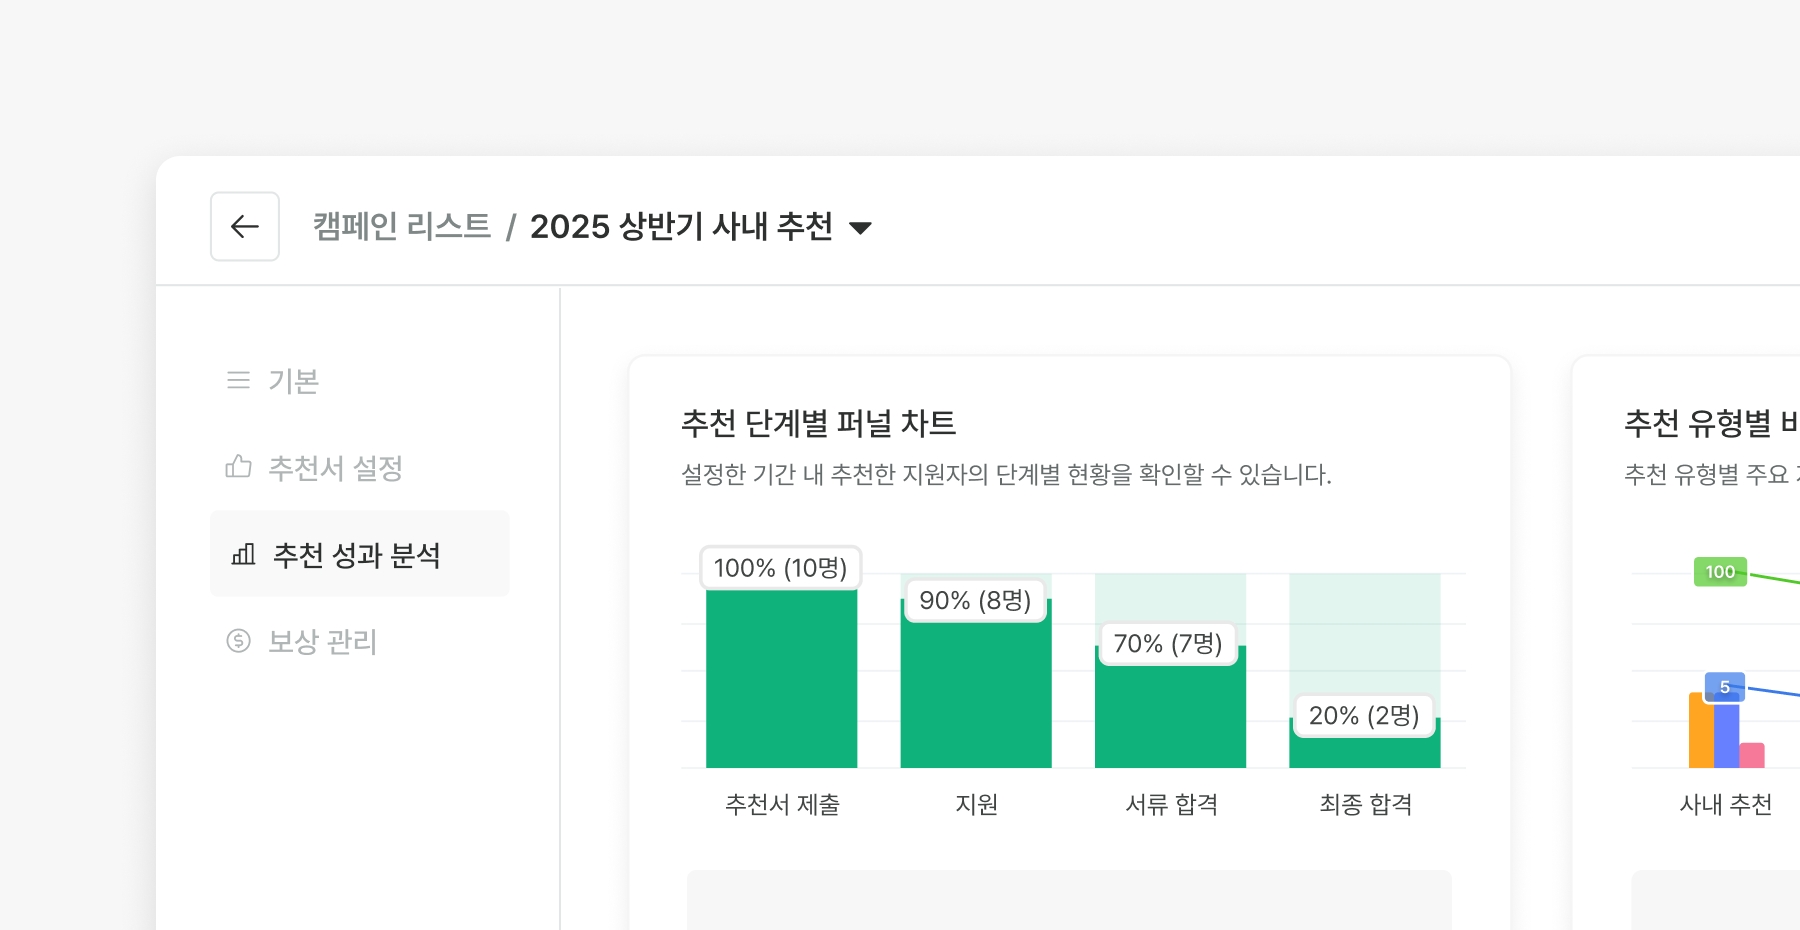Expand the 2025 상반기 사내 추천 dropdown arrow
Image resolution: width=1800 pixels, height=930 pixels.
point(860,228)
